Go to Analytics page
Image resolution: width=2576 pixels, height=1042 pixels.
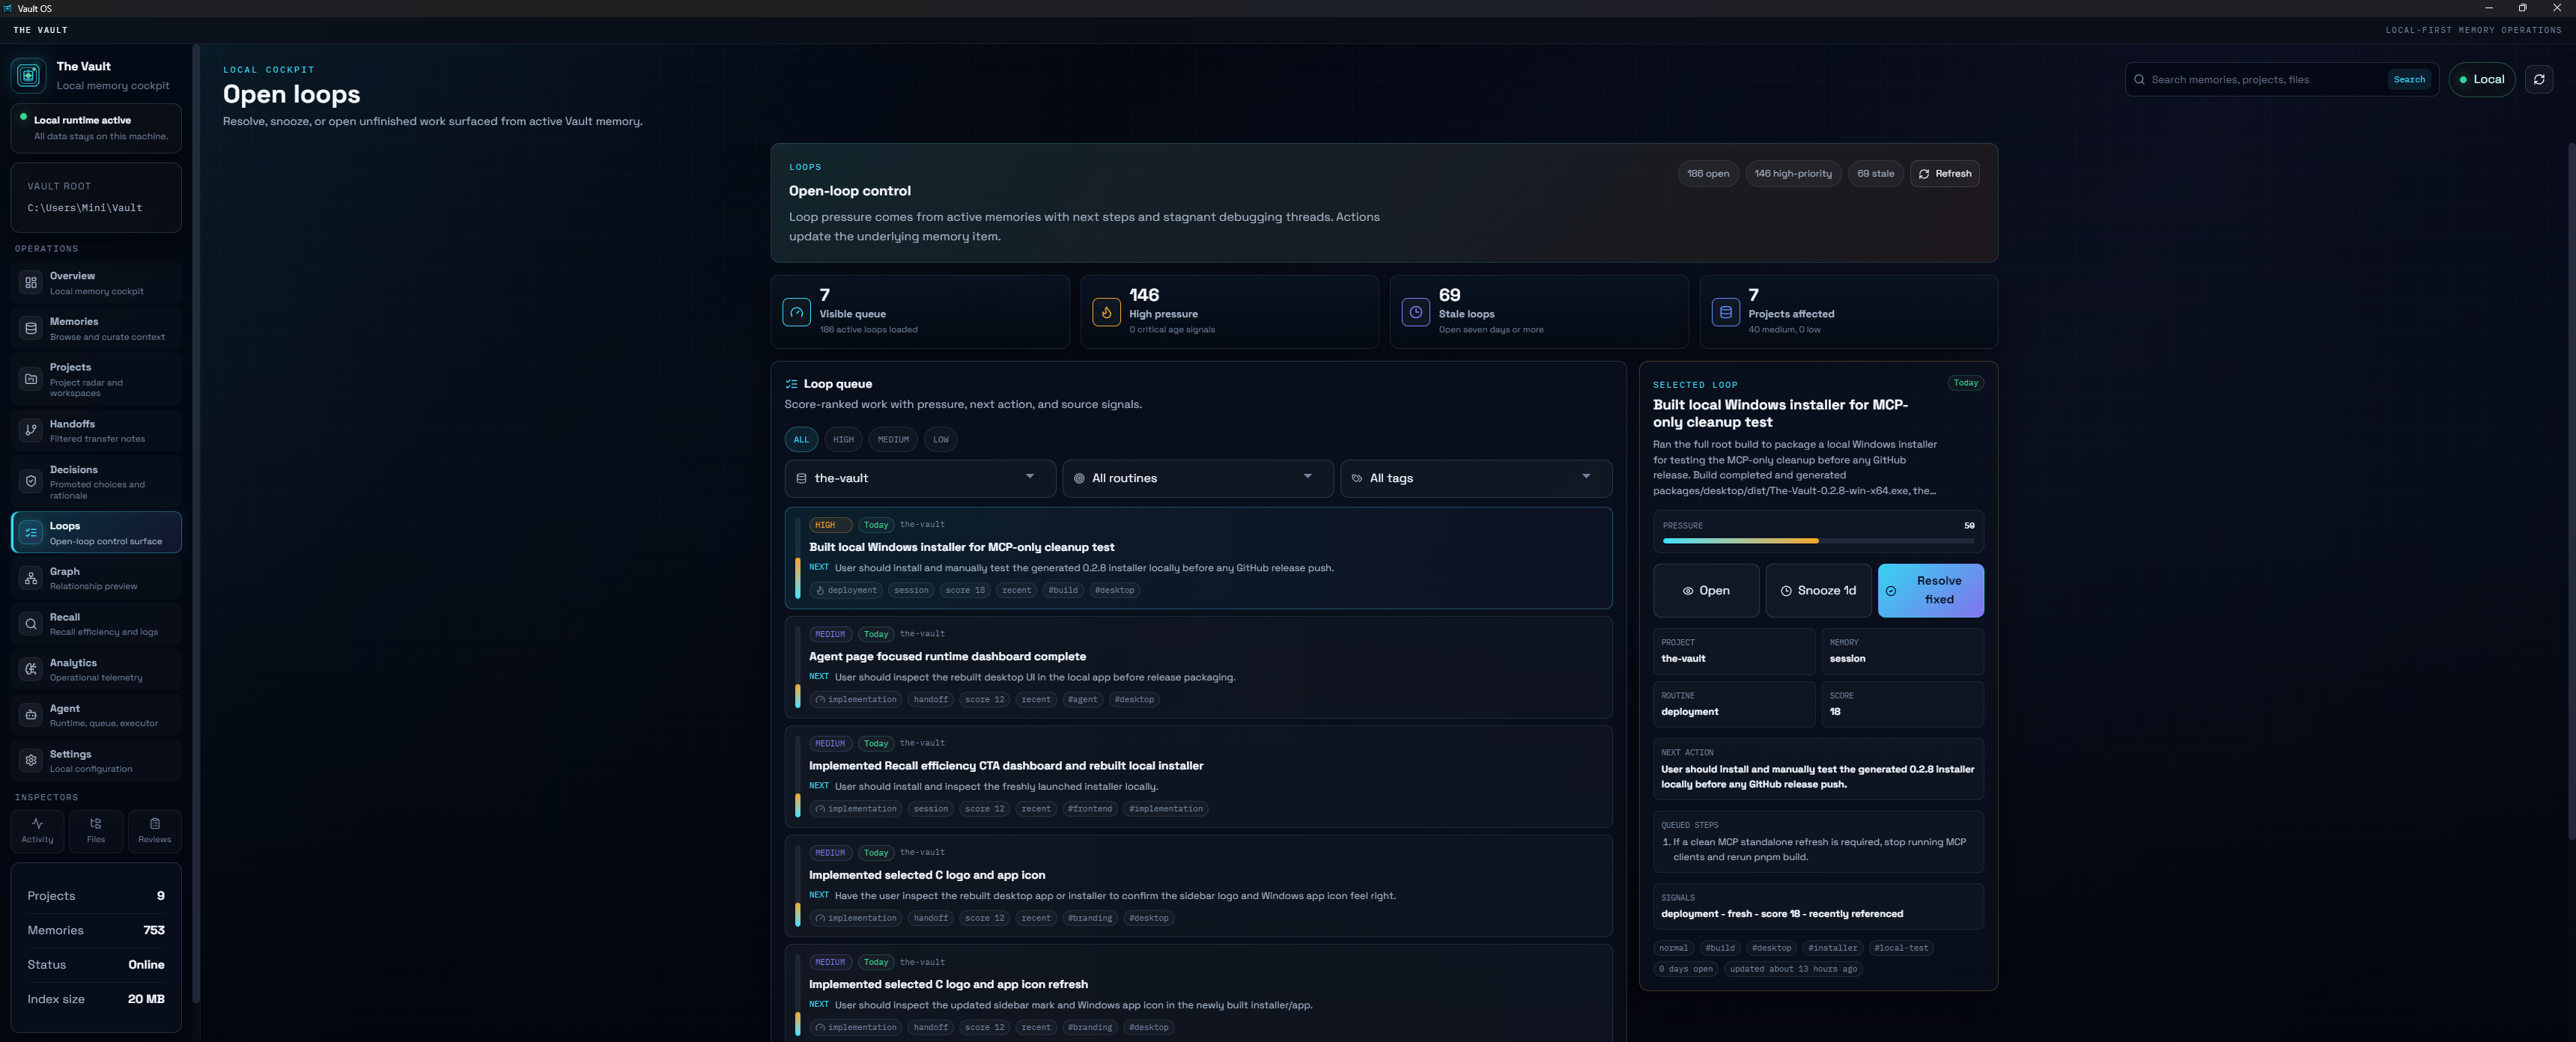coord(96,669)
